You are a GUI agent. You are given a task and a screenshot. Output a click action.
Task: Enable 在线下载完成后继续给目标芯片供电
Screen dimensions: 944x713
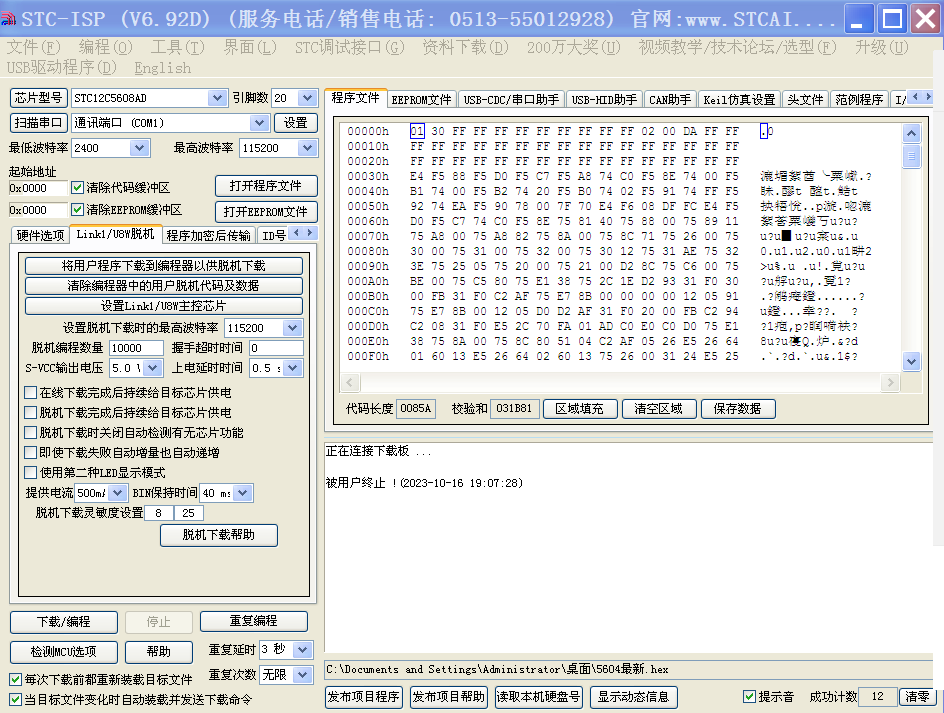point(31,393)
